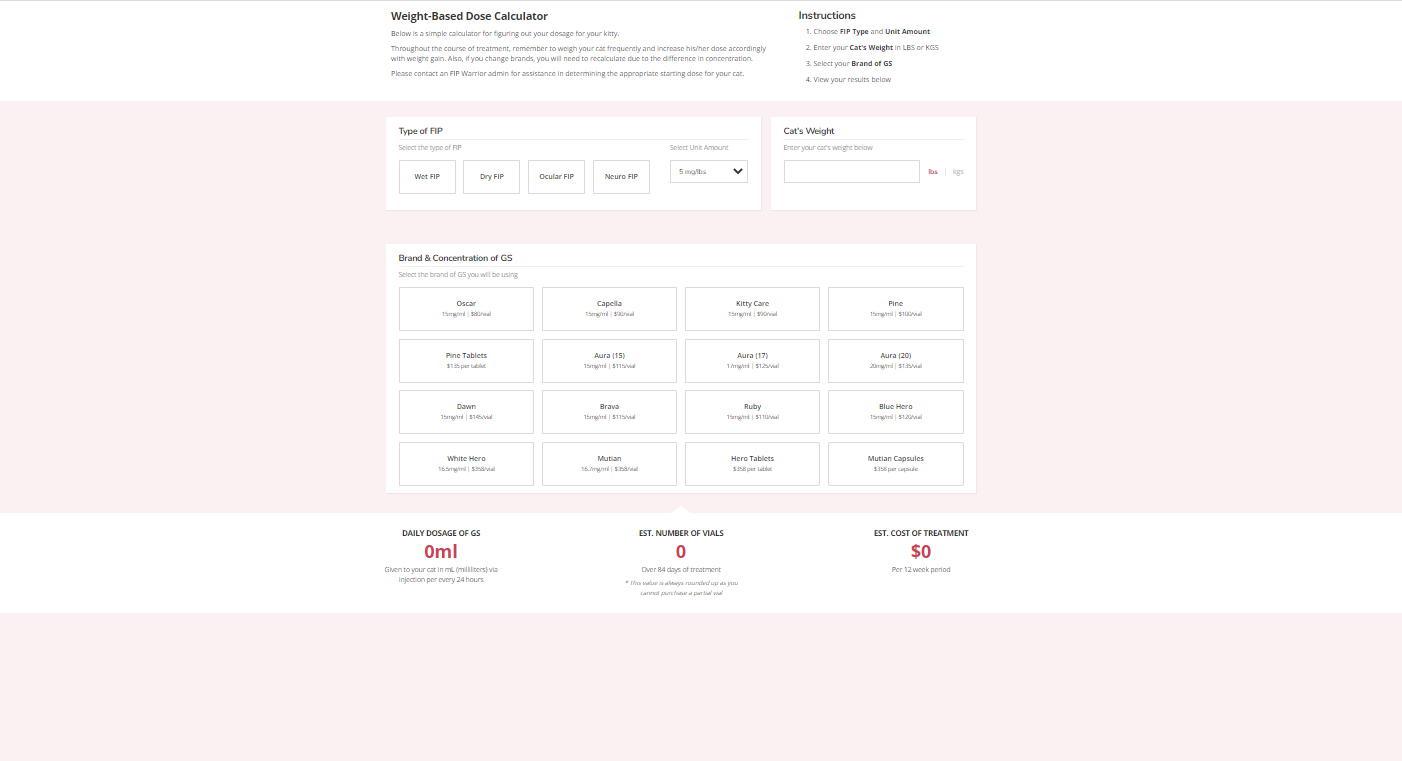Click the Weight-Based Dose Calculator heading

coord(469,16)
